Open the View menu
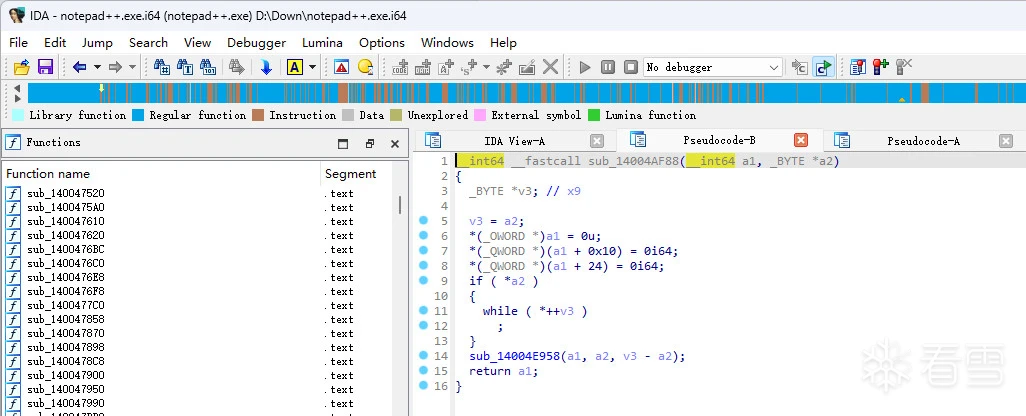Viewport: 1026px width, 416px height. coord(197,43)
